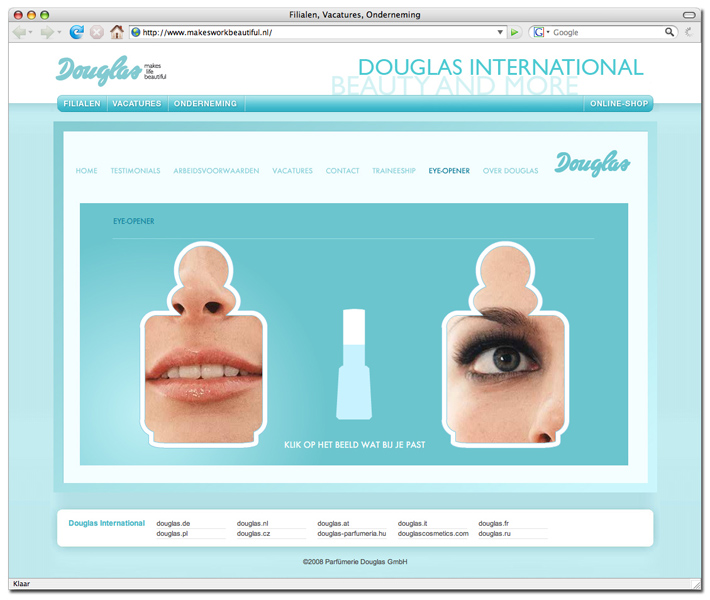
Task: Open the FILIALEN tab
Action: tap(82, 104)
